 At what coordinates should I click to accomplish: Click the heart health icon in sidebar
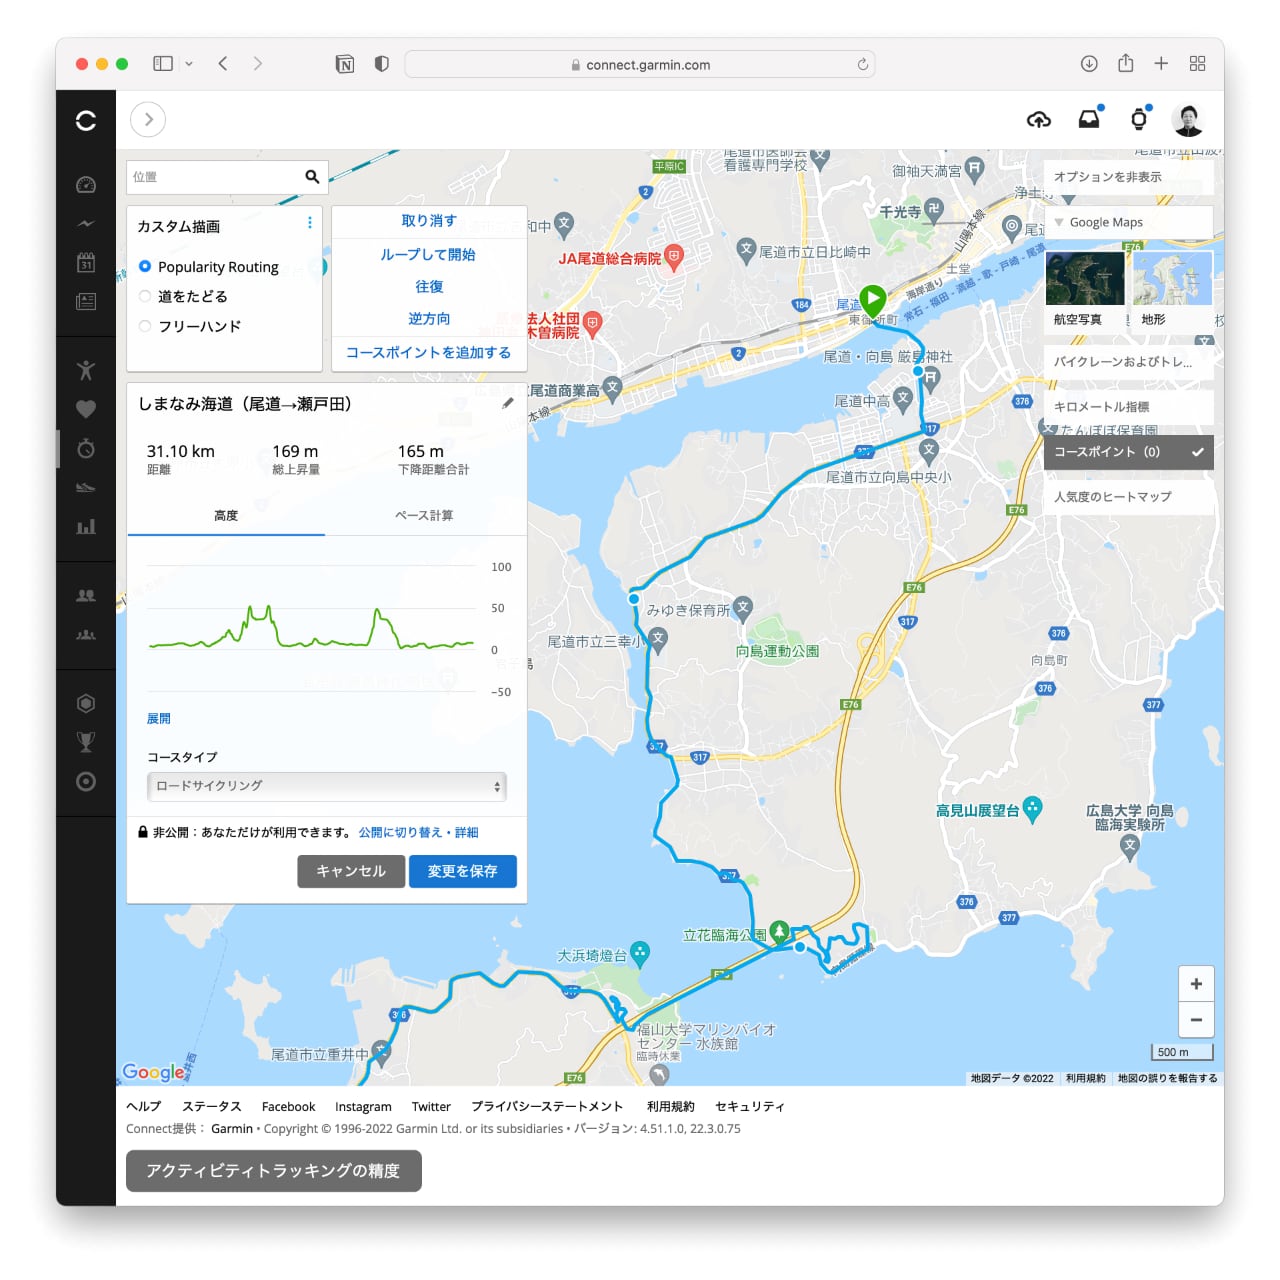86,409
